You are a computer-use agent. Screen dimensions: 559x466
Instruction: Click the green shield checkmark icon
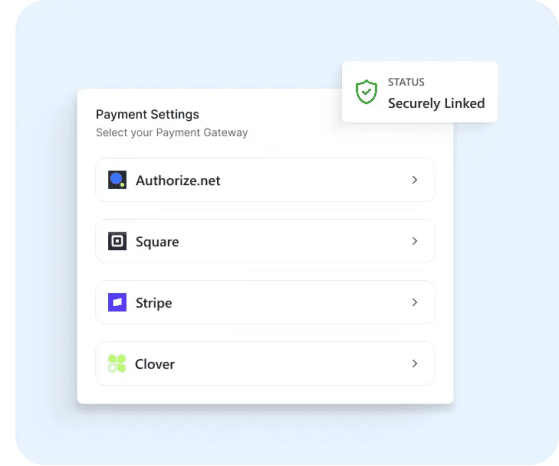366,92
